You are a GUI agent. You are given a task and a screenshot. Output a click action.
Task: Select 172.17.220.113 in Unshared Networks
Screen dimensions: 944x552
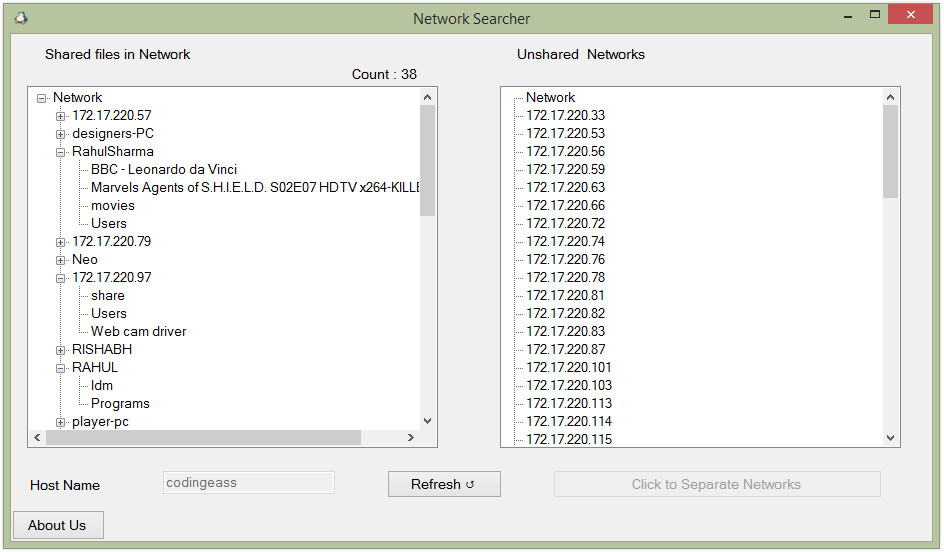click(569, 404)
